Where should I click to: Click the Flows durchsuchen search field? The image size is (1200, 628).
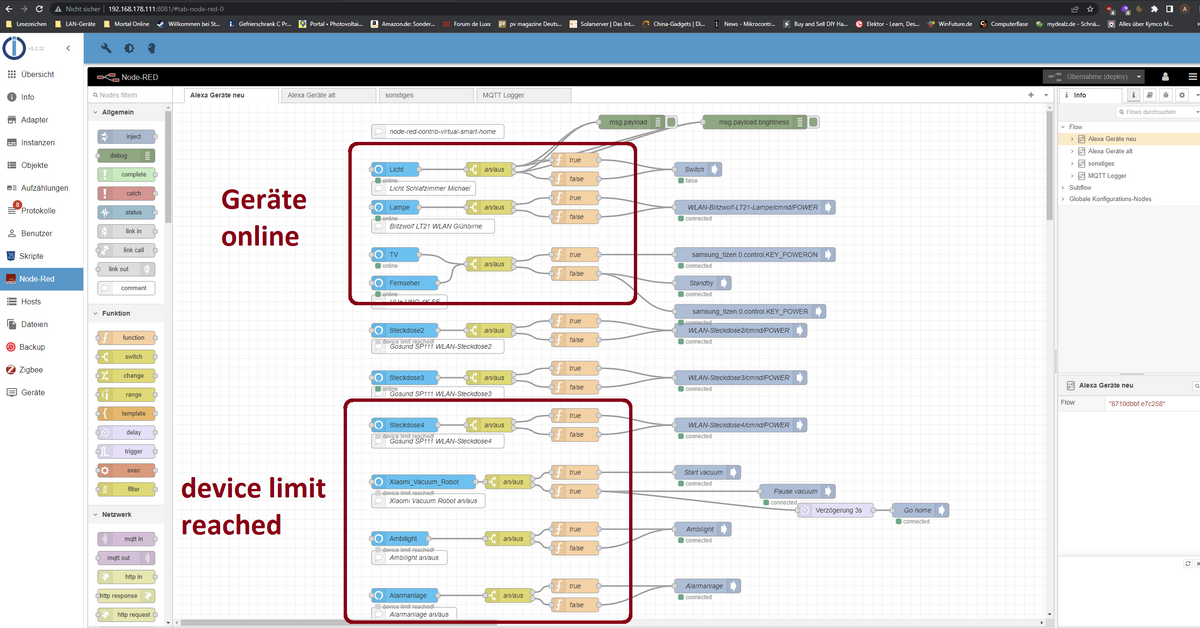tap(1156, 112)
